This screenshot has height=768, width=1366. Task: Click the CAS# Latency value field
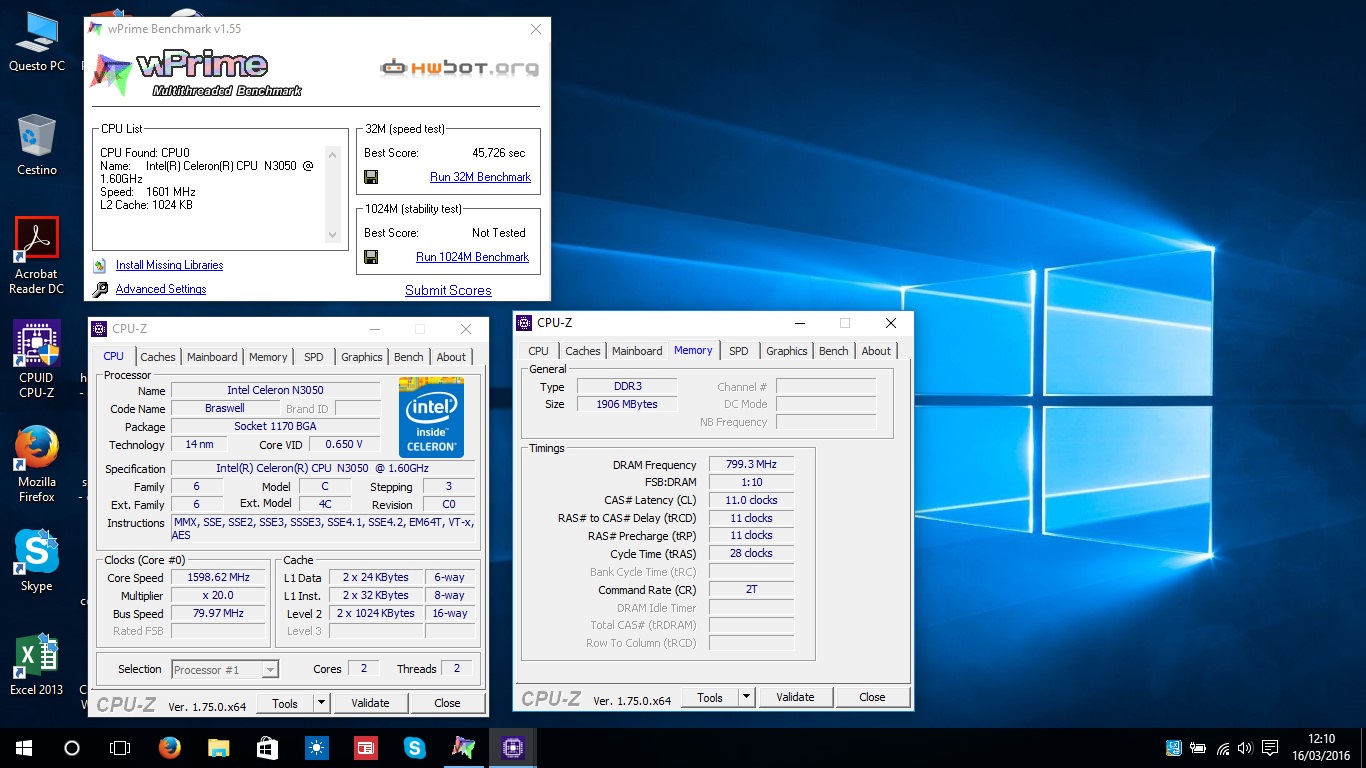point(751,500)
